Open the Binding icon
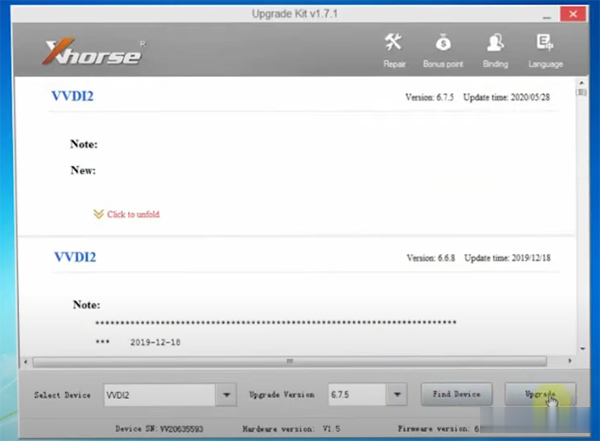 pos(496,50)
